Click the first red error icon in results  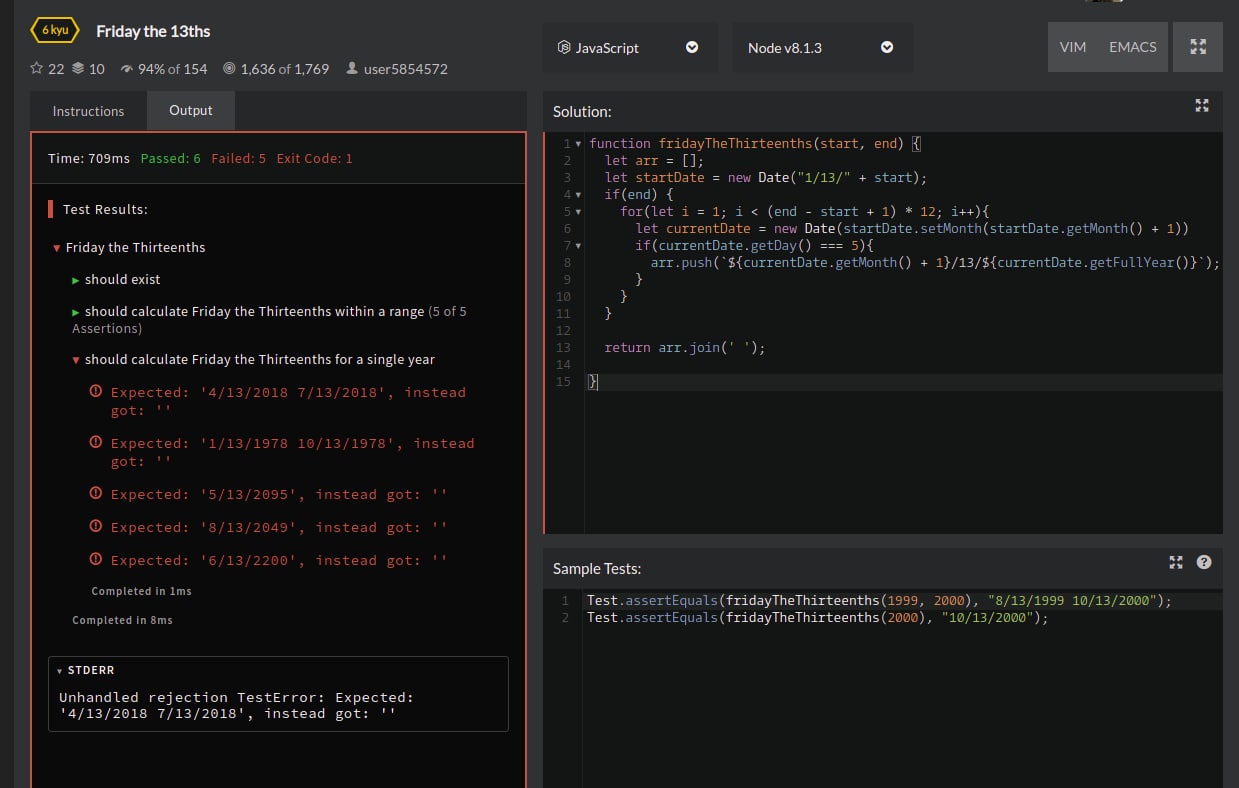(96, 391)
